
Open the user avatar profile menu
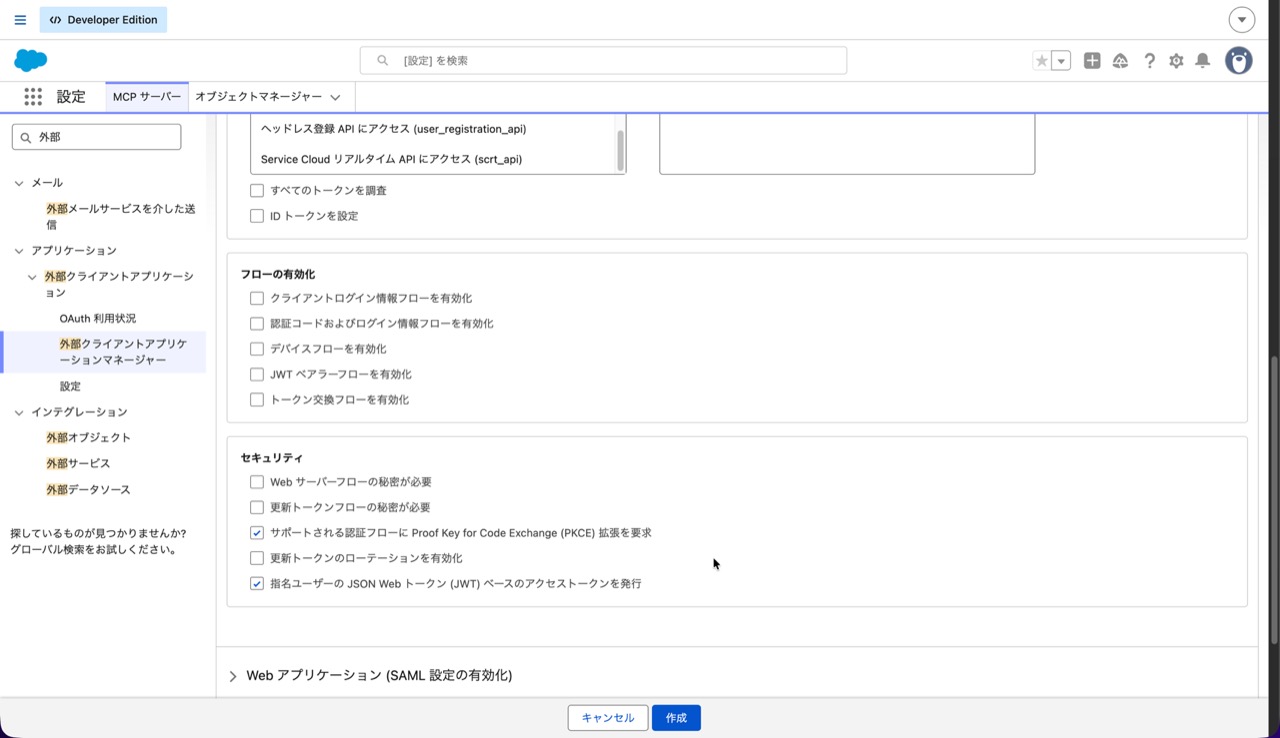coord(1239,61)
